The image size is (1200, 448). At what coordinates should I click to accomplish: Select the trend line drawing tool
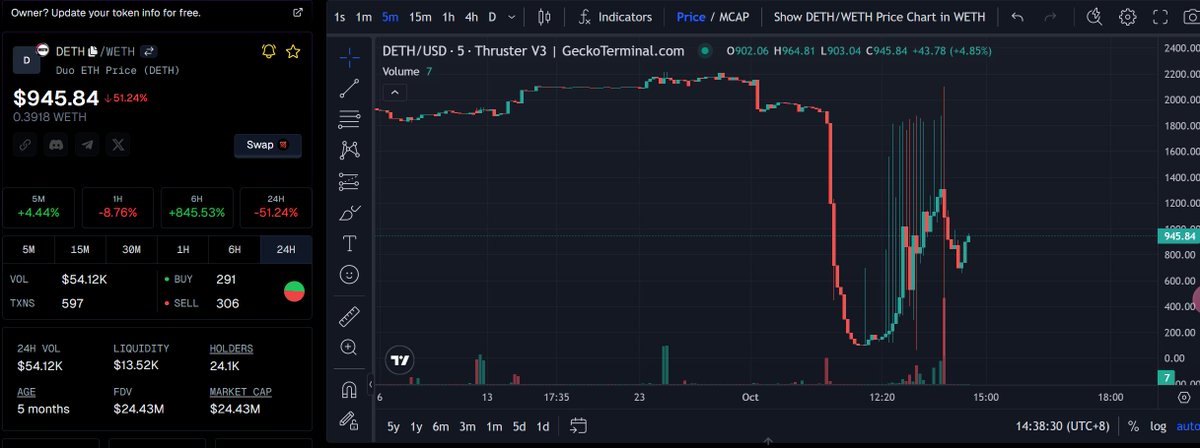point(349,88)
